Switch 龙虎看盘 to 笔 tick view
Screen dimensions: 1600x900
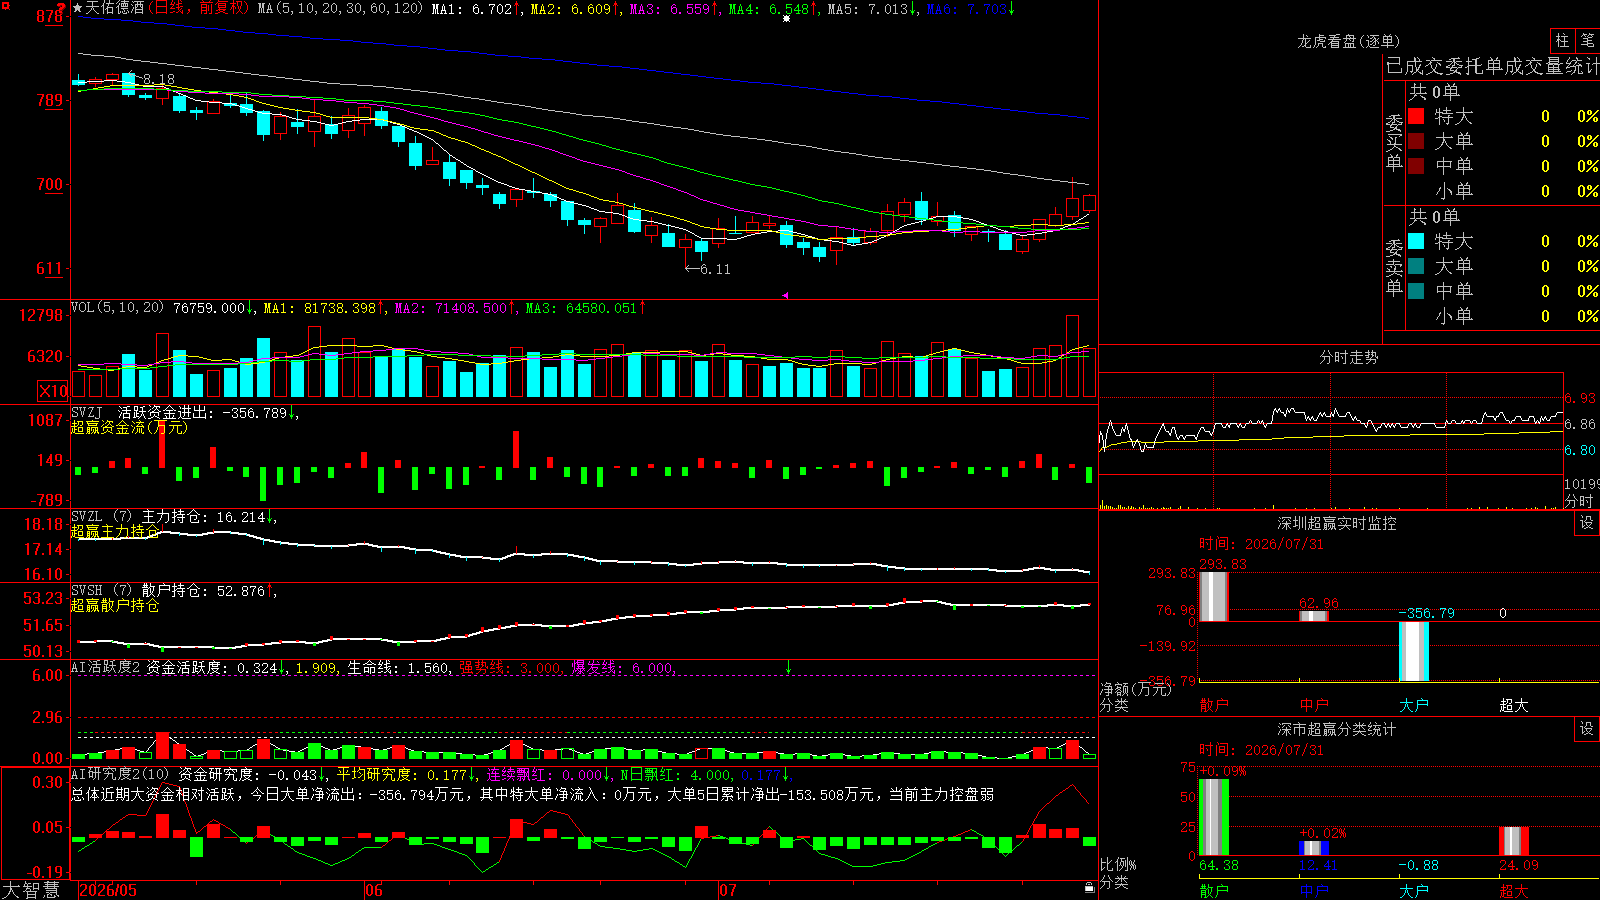click(x=1587, y=40)
